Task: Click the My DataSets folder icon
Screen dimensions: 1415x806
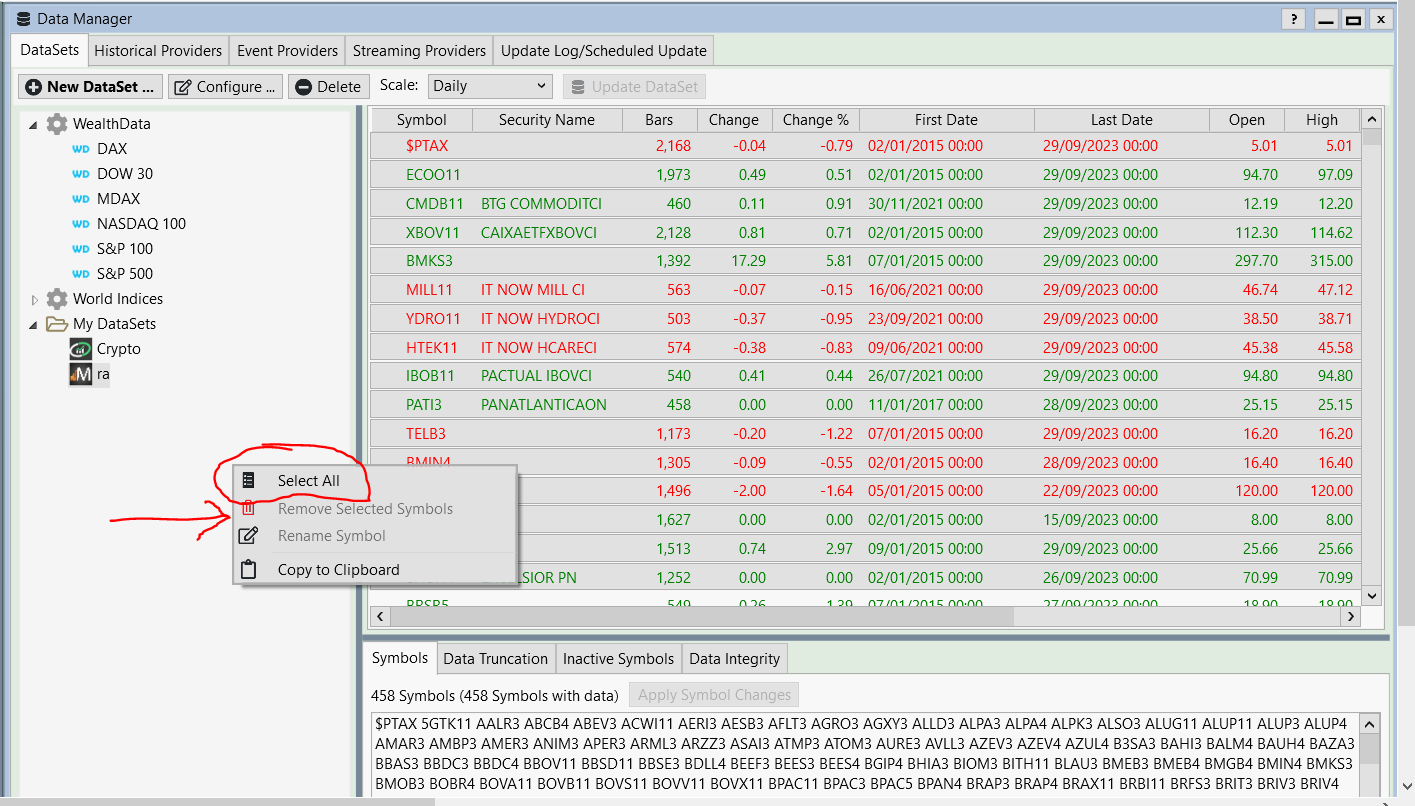Action: click(57, 324)
